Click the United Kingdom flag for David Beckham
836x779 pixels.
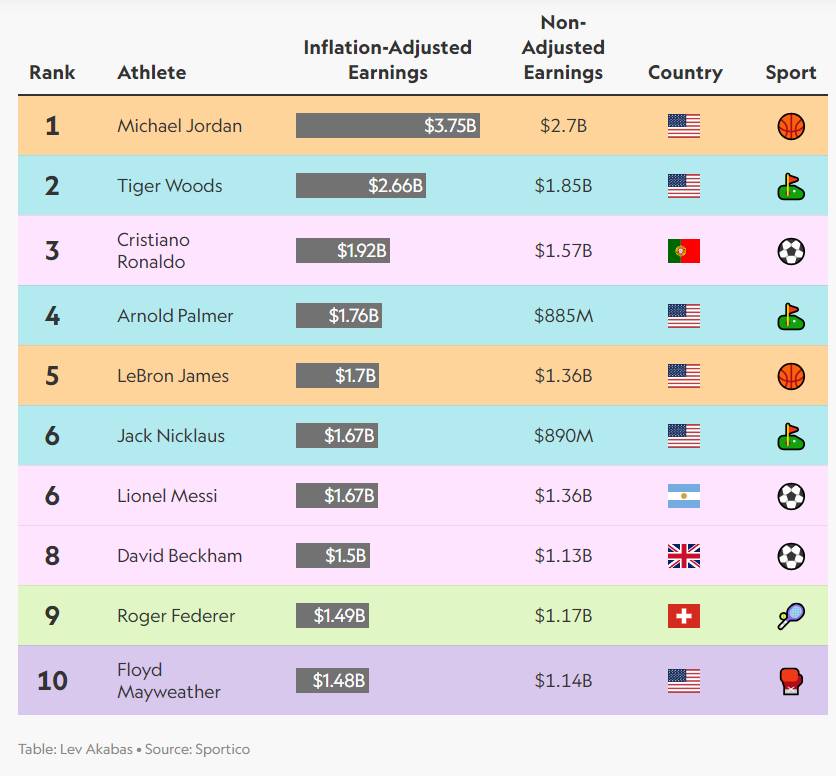tap(684, 556)
